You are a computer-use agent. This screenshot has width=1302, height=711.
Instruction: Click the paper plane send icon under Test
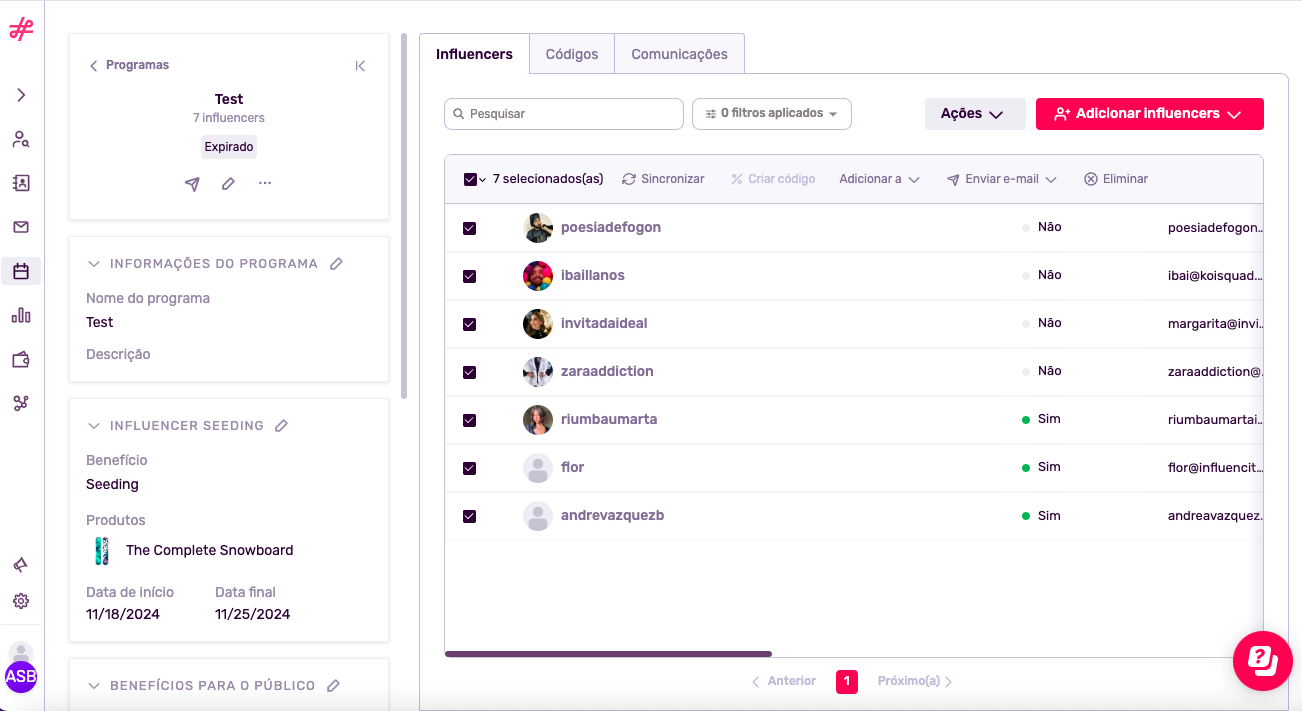[192, 184]
